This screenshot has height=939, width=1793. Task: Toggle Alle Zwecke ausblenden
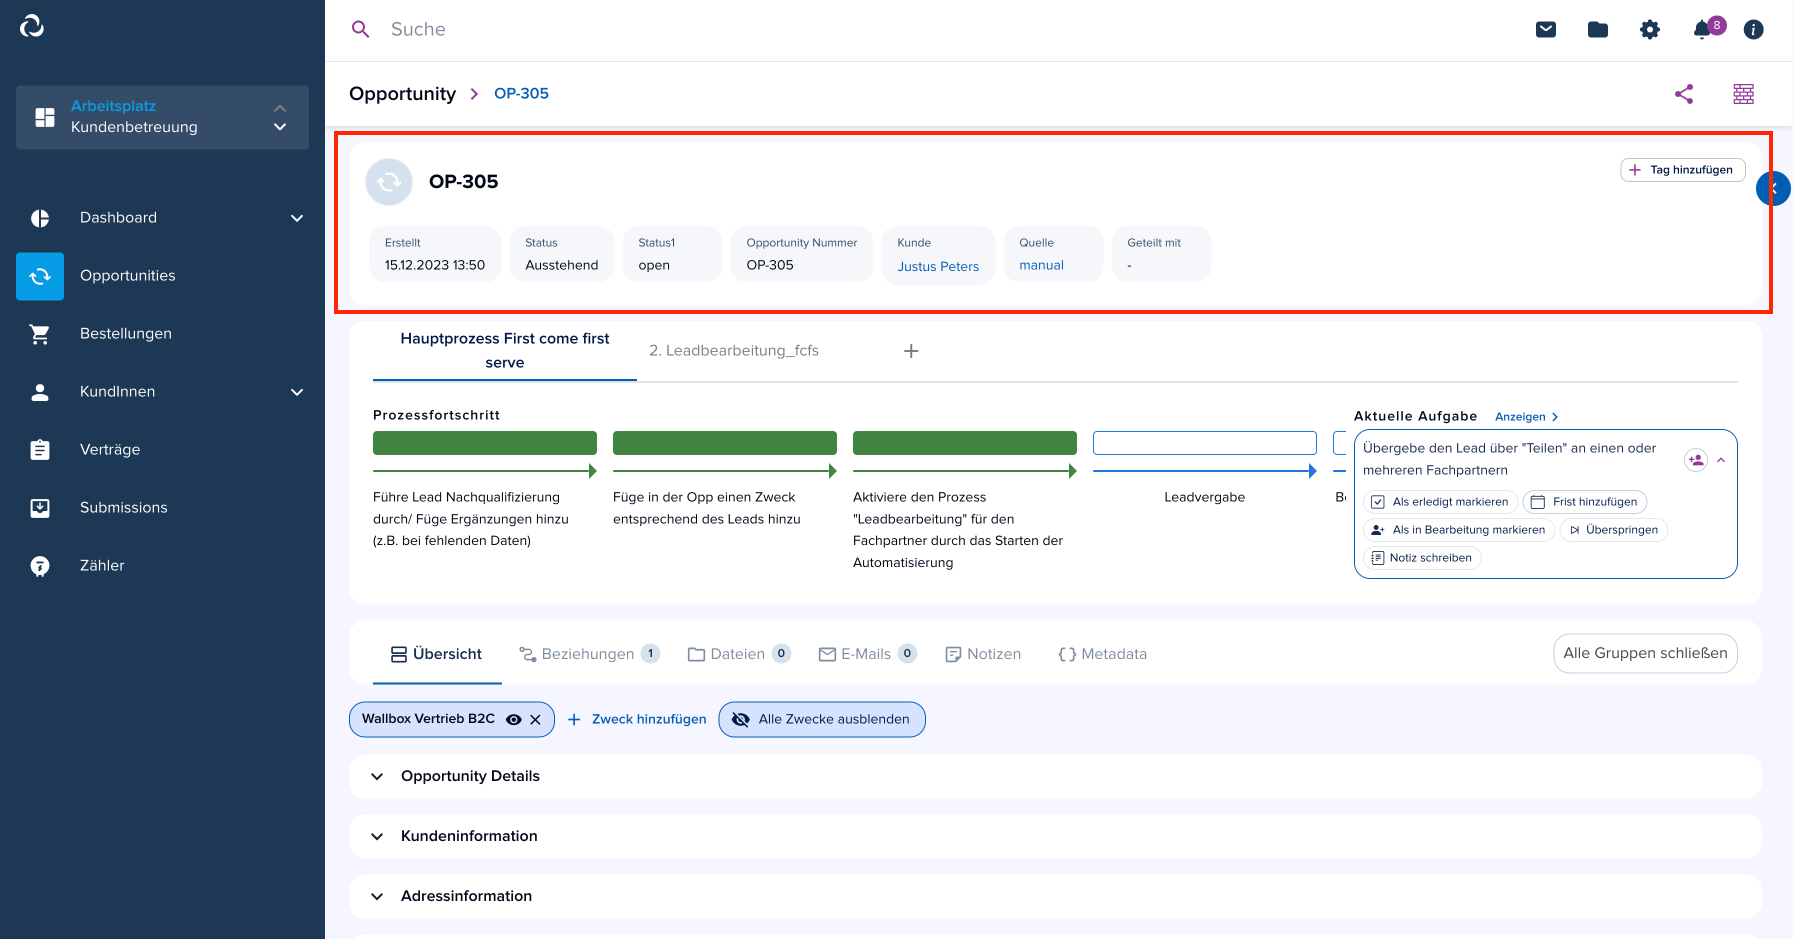pos(822,719)
